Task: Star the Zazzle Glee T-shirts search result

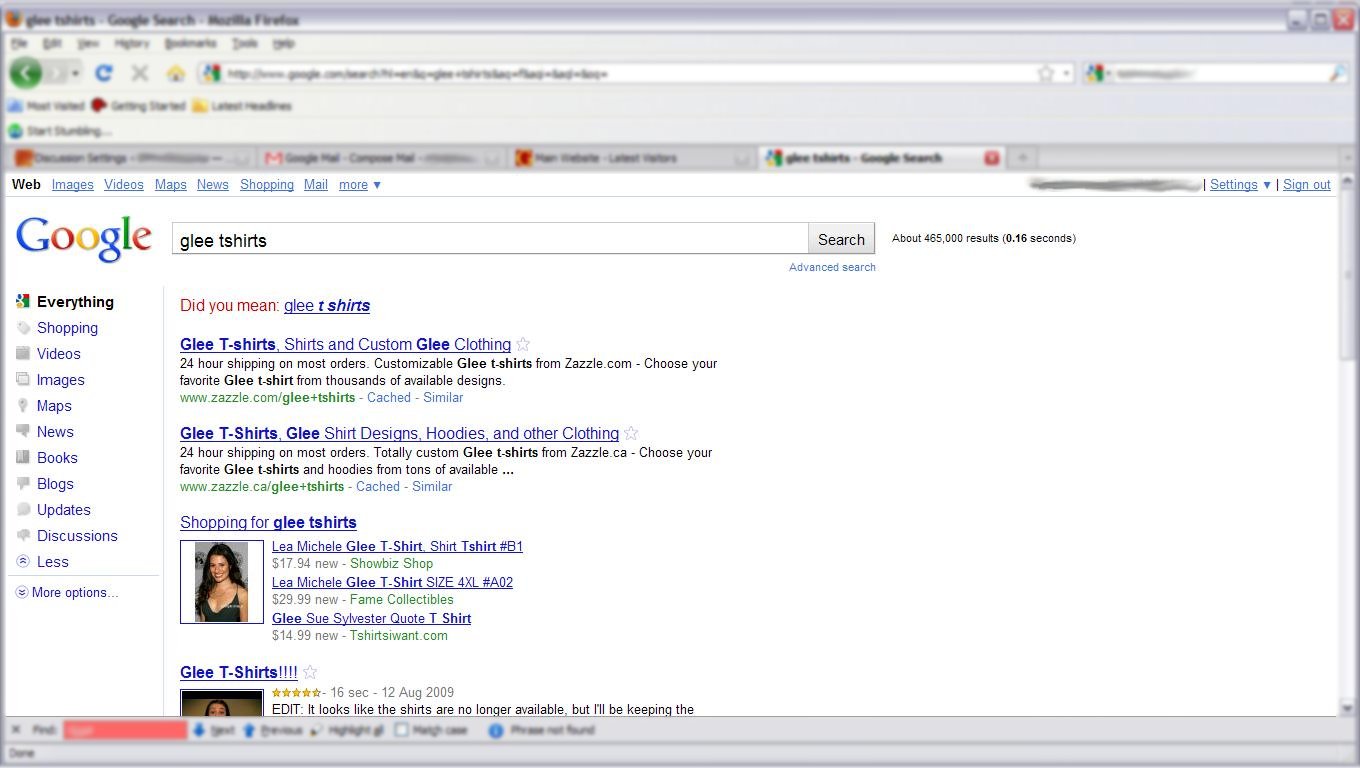Action: coord(523,344)
